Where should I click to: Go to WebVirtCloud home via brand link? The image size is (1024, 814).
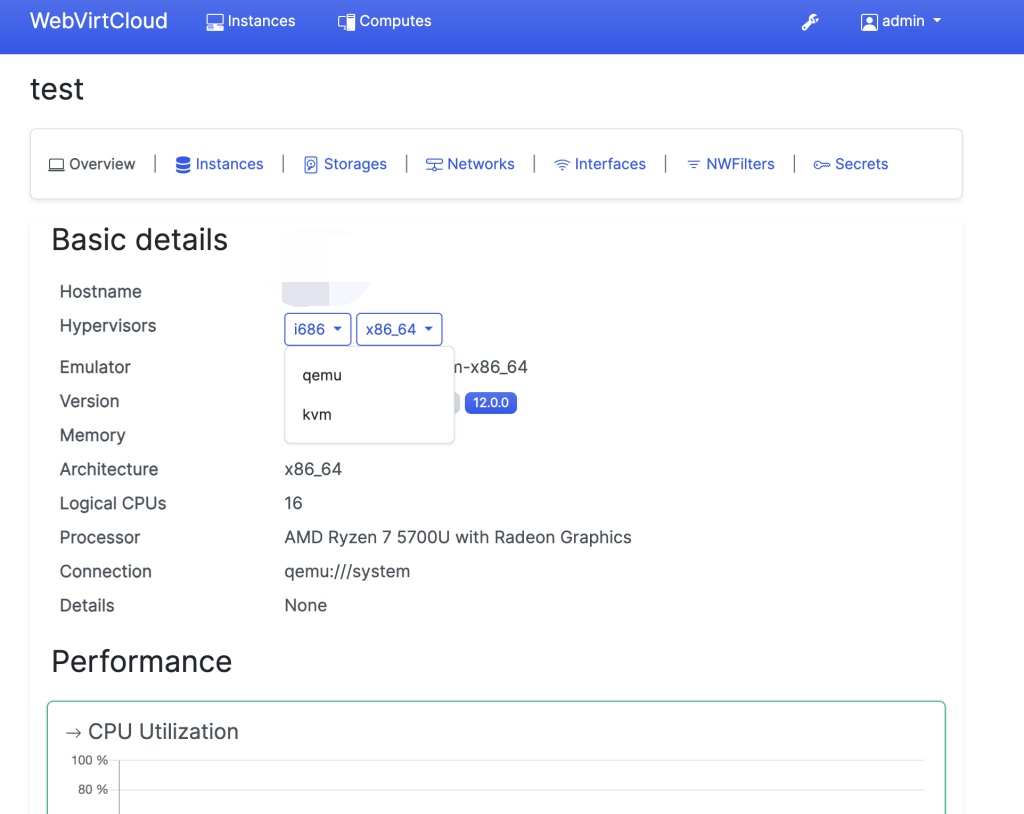point(99,21)
